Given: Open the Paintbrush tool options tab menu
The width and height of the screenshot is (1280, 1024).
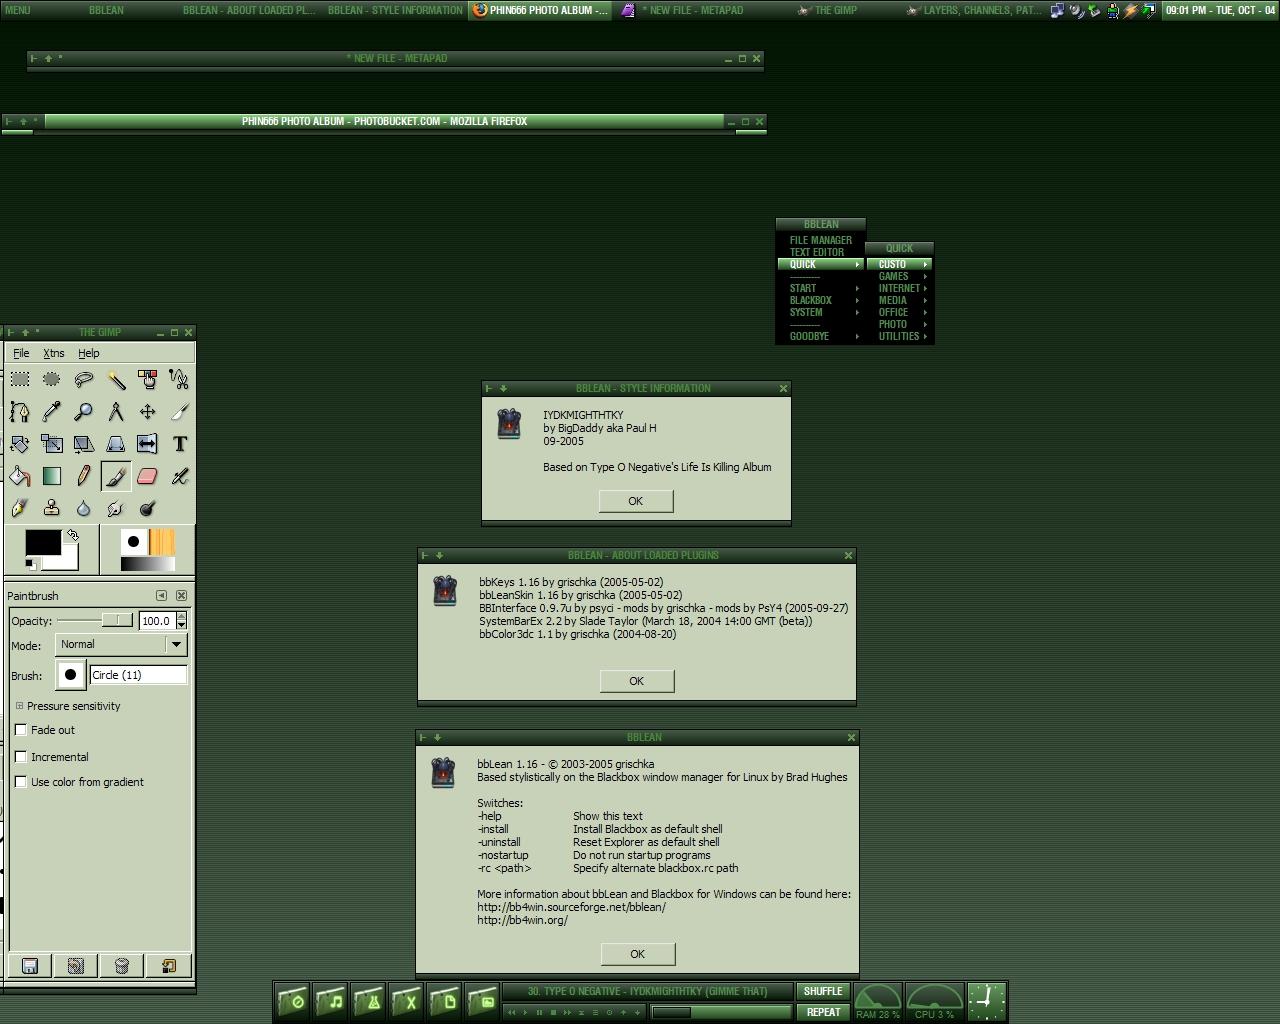Looking at the screenshot, I should tap(161, 596).
